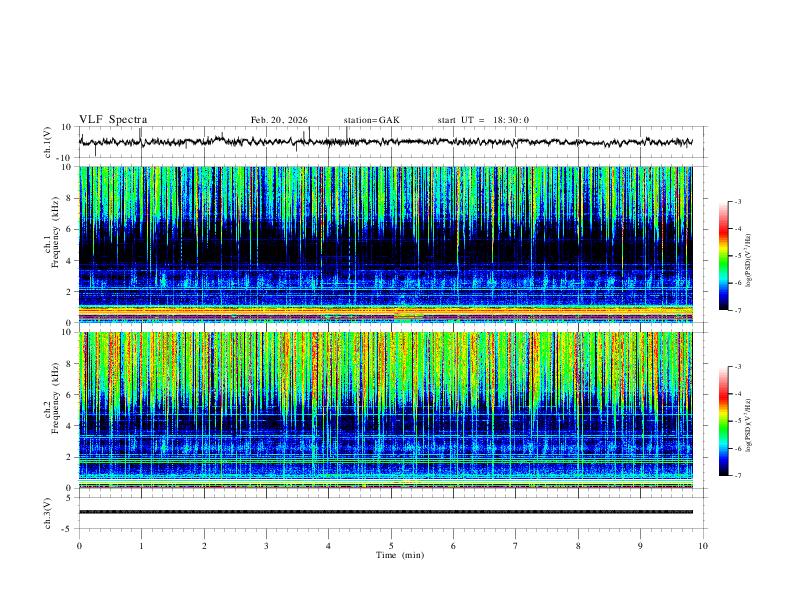
Task: Click the "9" tick on the time axis
Action: pyautogui.click(x=640, y=546)
